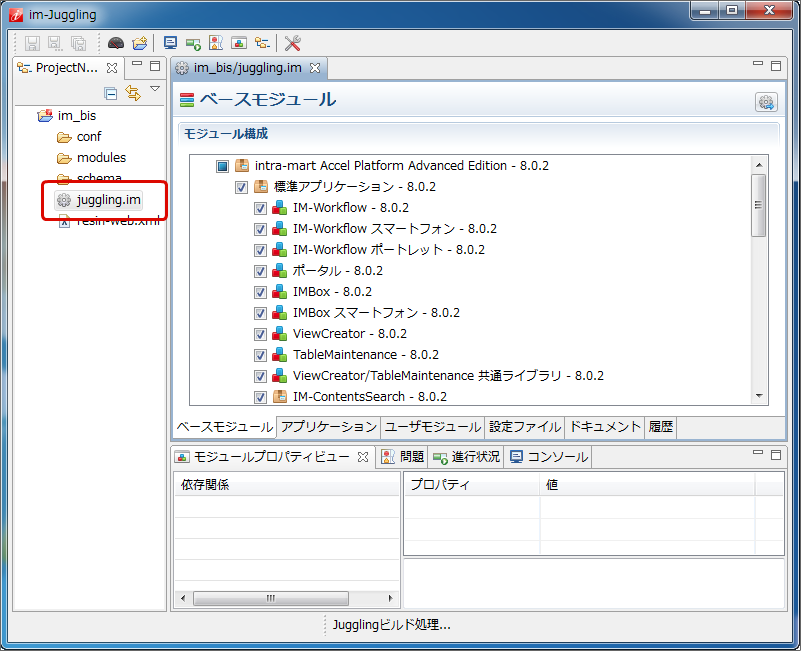This screenshot has height=651, width=801.
Task: Toggle Link with Editor in Project Navigator
Action: pyautogui.click(x=133, y=93)
